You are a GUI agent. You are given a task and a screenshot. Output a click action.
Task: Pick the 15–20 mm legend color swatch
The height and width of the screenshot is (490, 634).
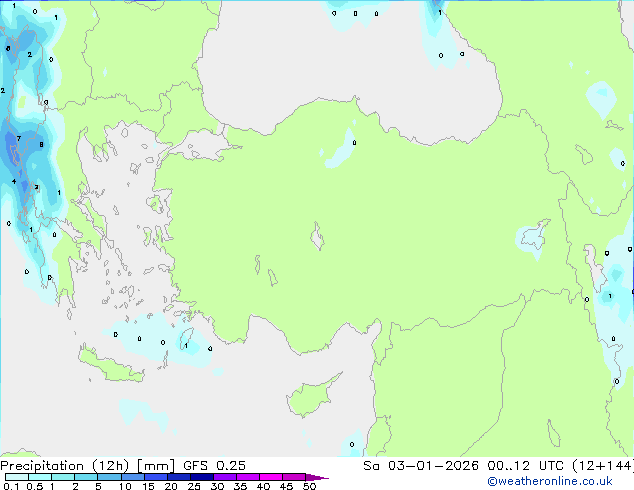pyautogui.click(x=155, y=477)
